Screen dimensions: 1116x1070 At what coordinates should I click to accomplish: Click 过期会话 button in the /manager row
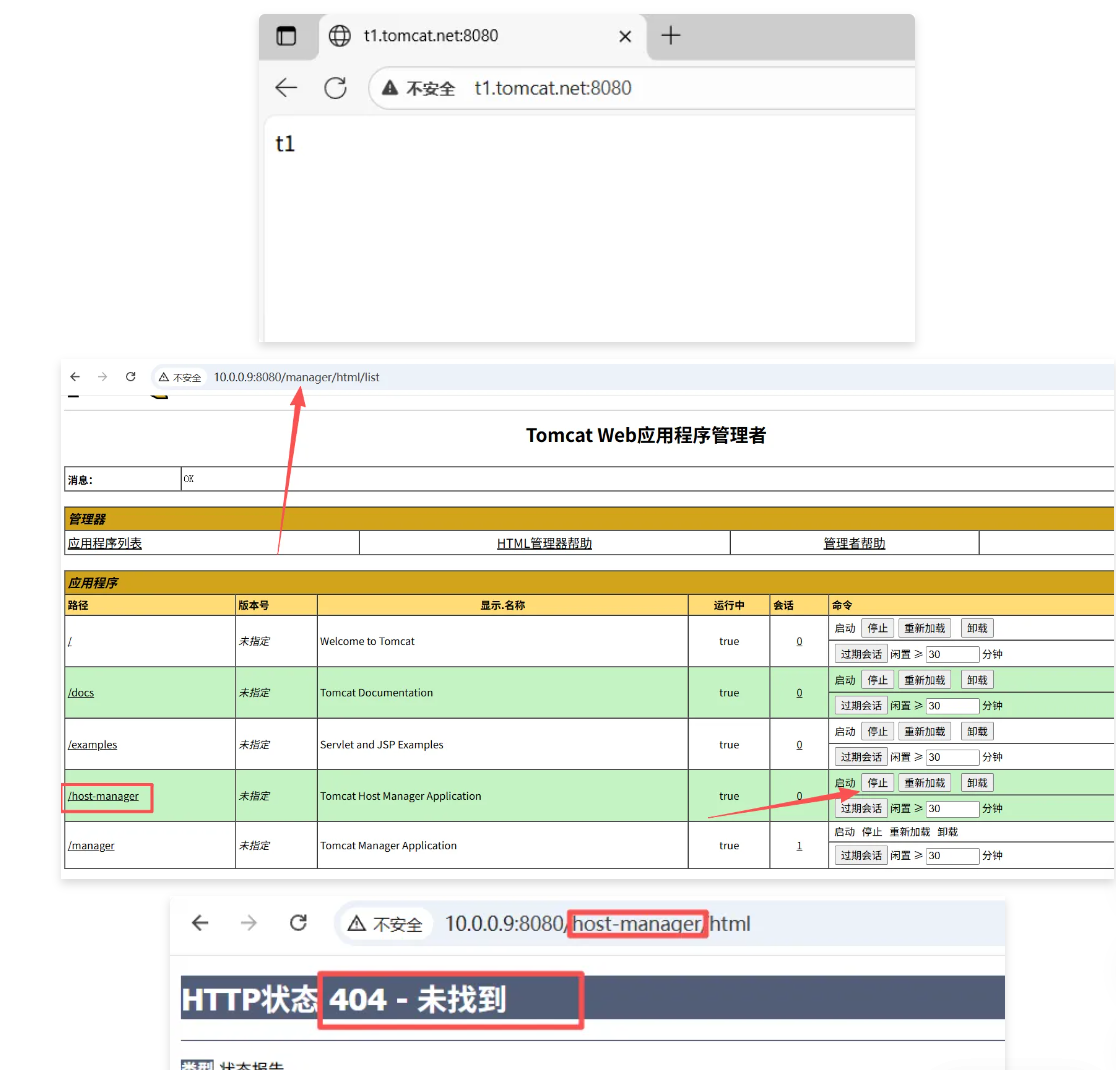[x=861, y=856]
